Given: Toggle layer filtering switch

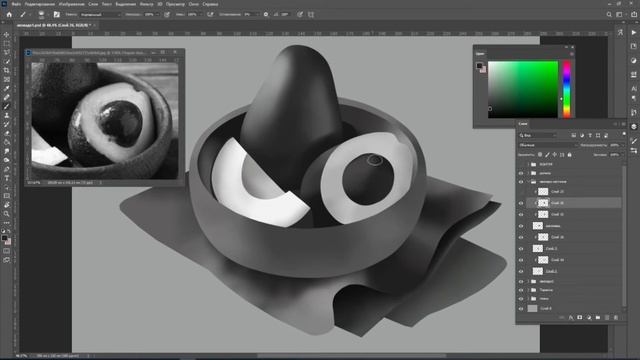Looking at the screenshot, I should tap(624, 134).
